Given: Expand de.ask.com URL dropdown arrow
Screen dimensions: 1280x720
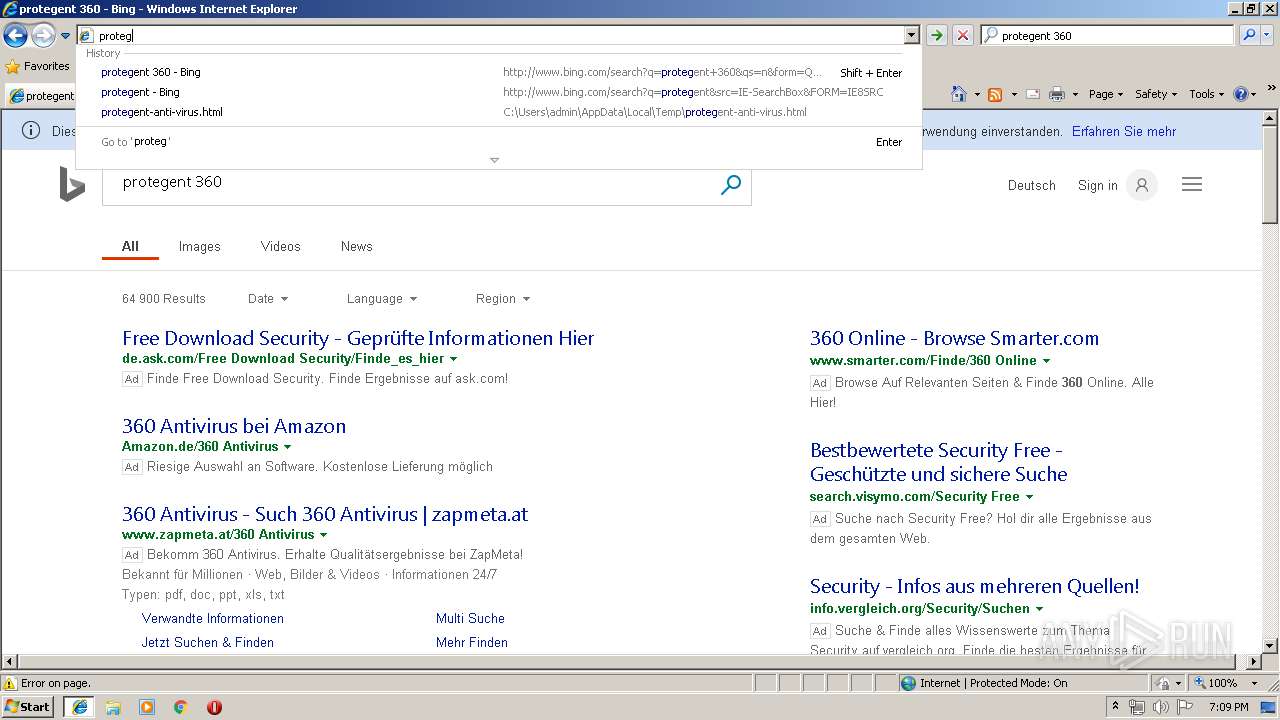Looking at the screenshot, I should 453,359.
